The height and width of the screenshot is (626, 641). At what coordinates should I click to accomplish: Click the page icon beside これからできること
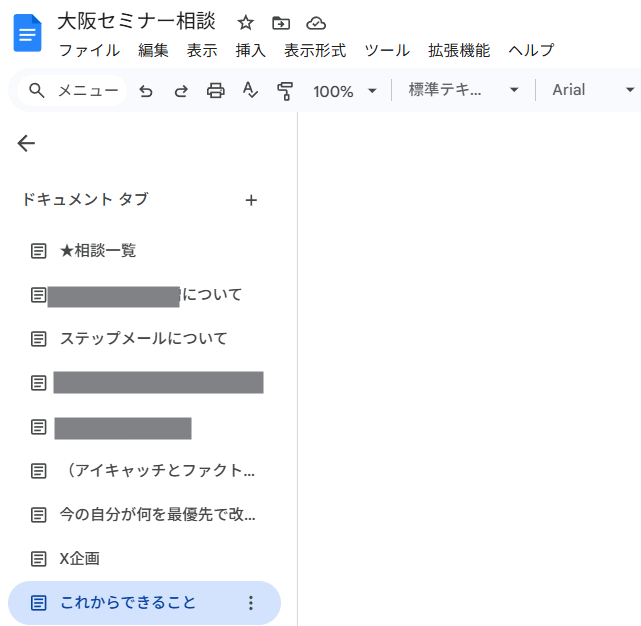(x=38, y=603)
